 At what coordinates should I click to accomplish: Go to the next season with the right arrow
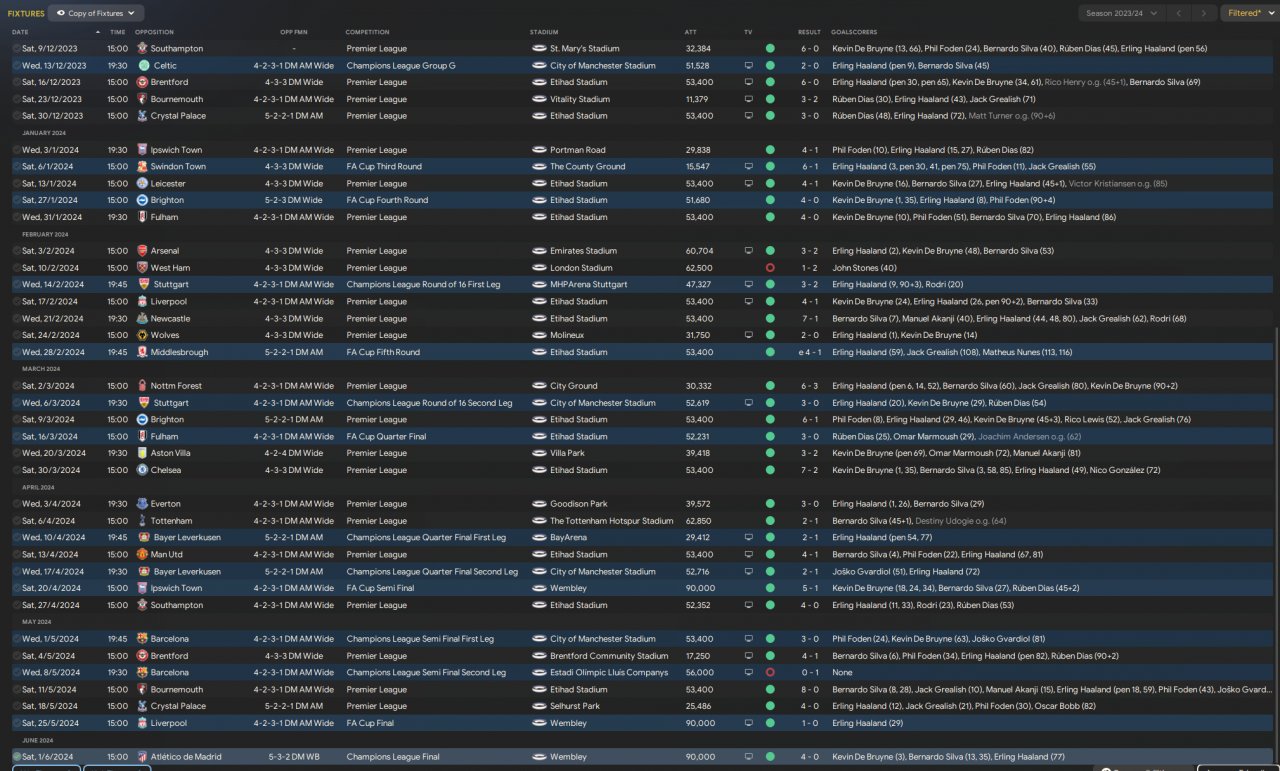1203,13
